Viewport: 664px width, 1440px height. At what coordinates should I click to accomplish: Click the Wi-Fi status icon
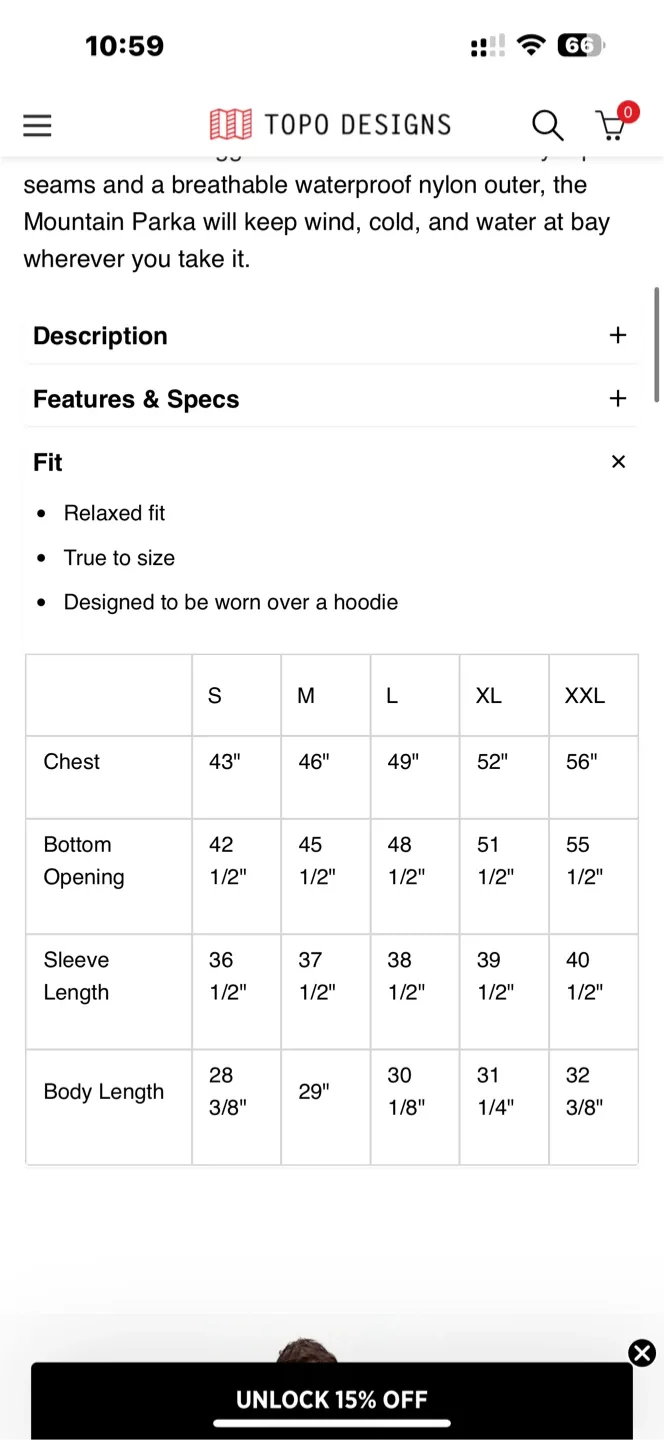click(x=531, y=45)
